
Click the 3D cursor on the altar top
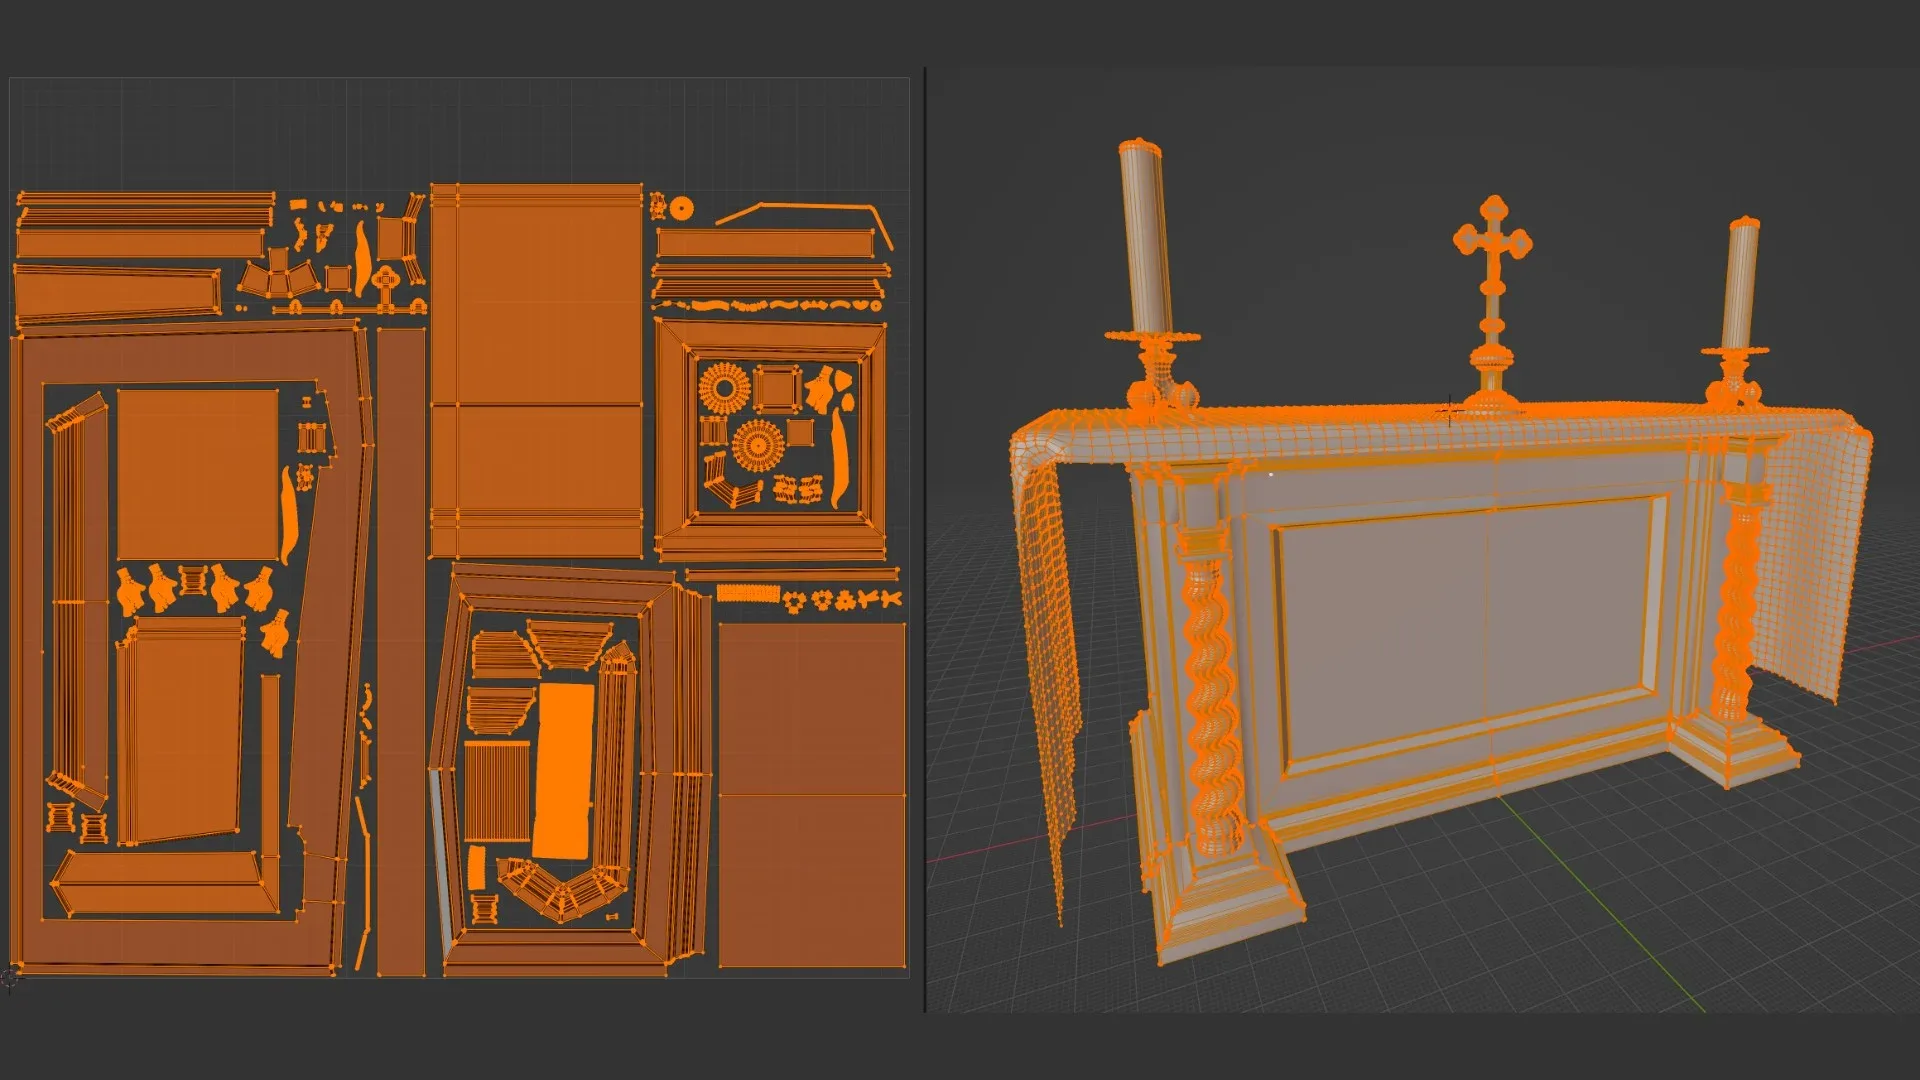[1450, 411]
